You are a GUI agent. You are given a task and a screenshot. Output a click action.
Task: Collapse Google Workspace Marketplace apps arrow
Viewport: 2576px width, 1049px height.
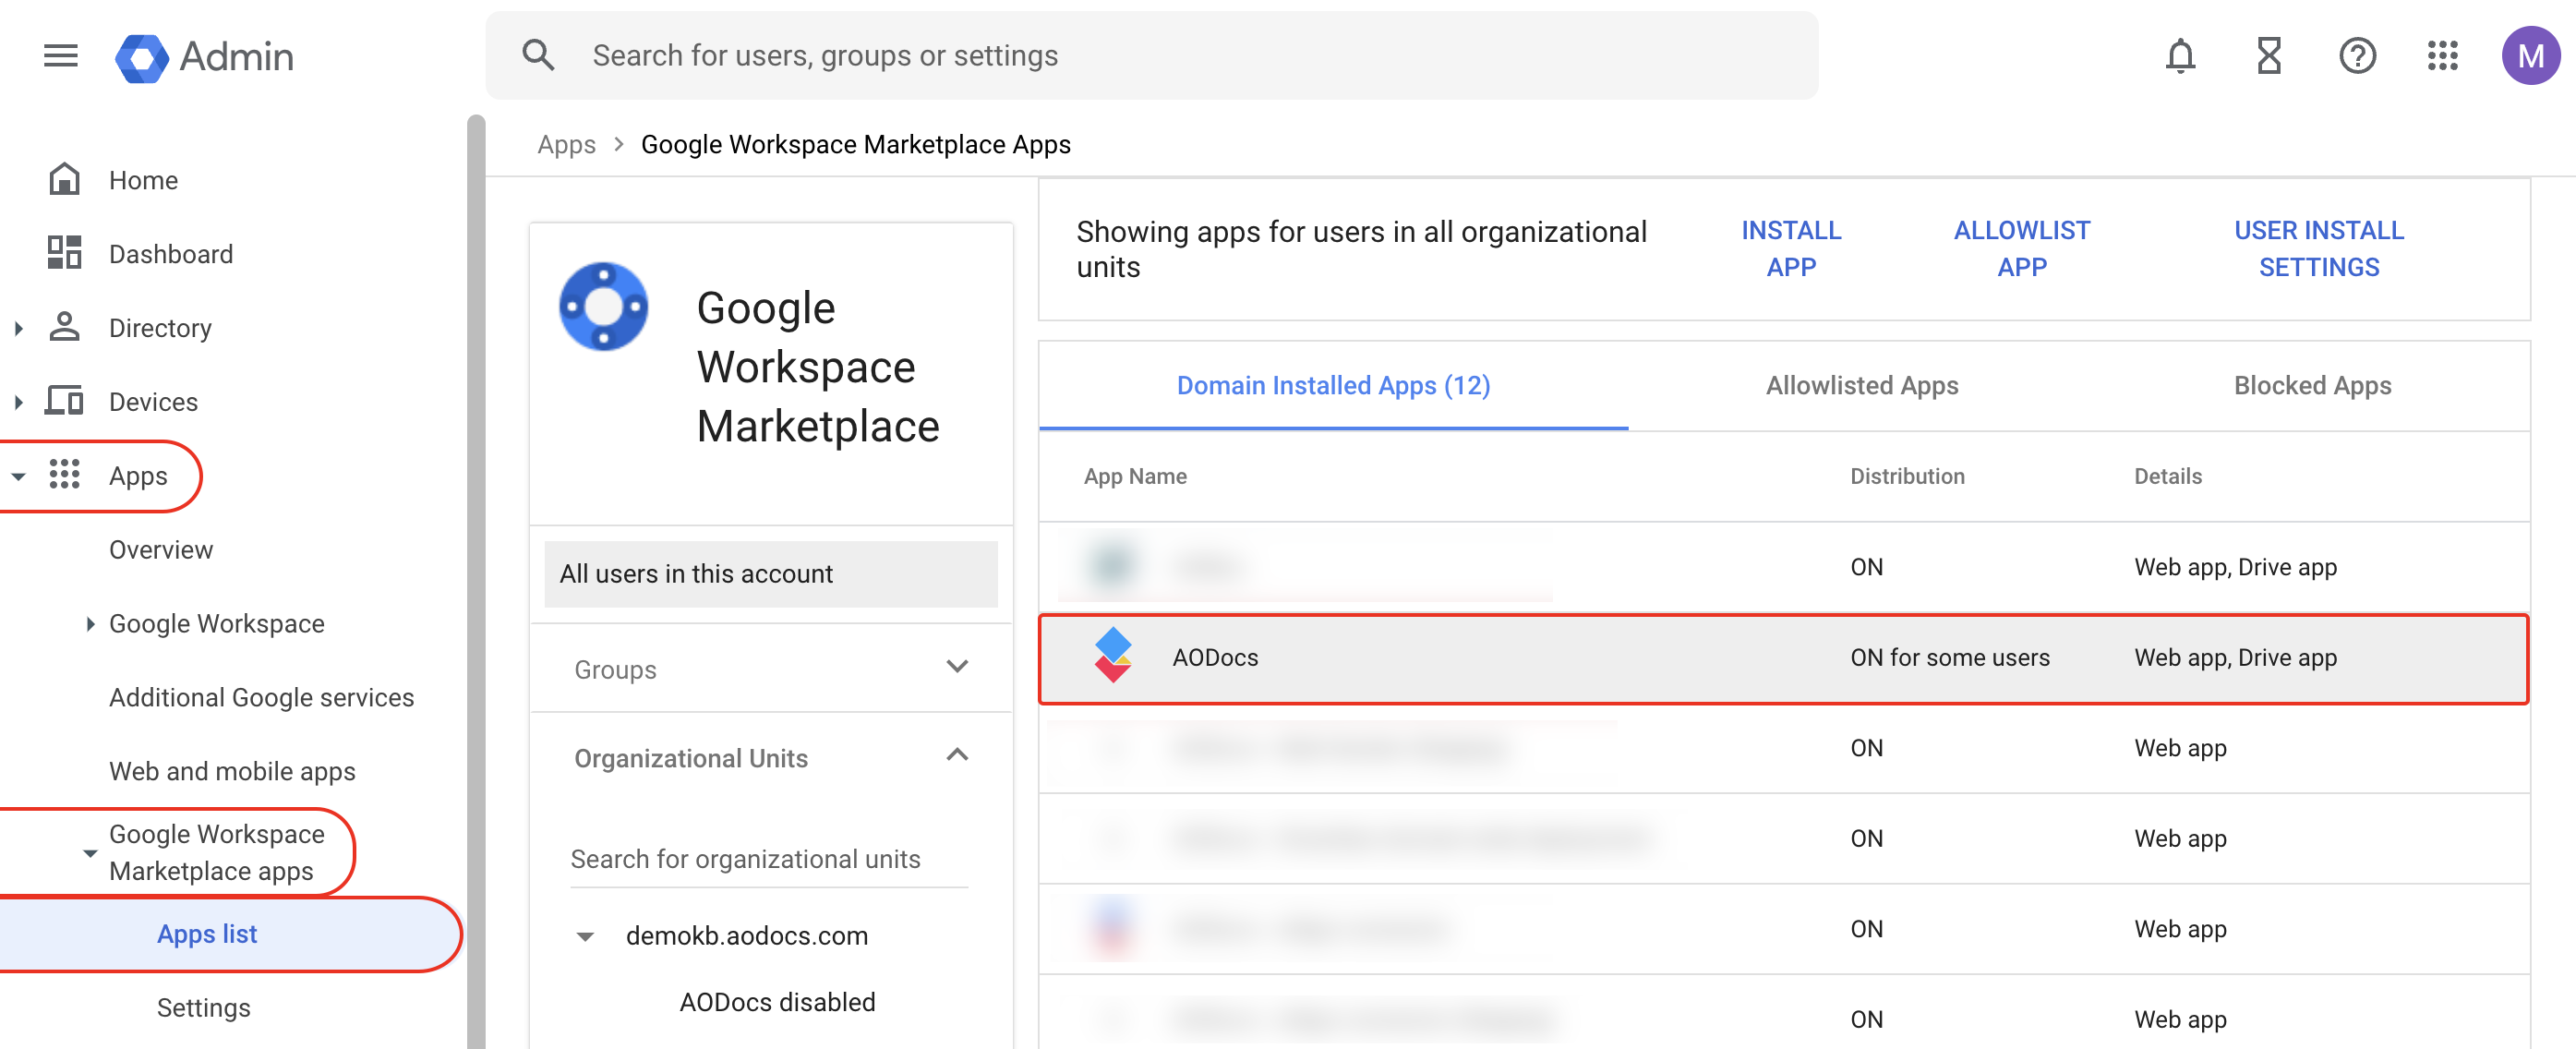(x=90, y=853)
